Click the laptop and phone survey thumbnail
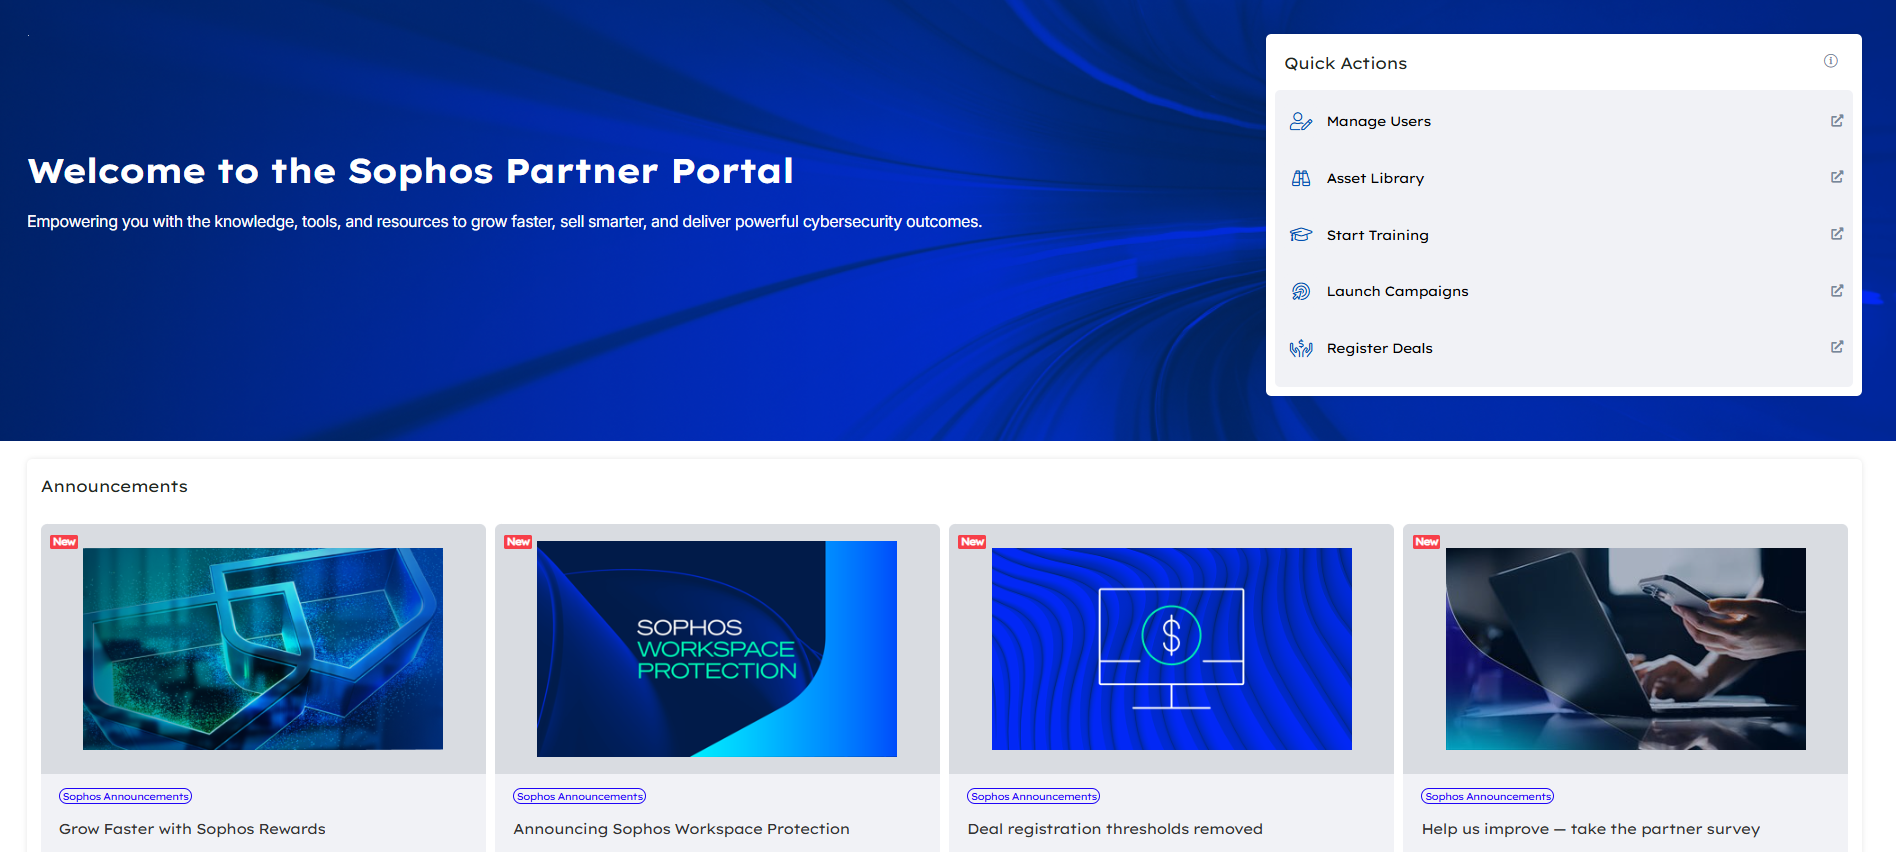The image size is (1896, 852). pos(1625,648)
